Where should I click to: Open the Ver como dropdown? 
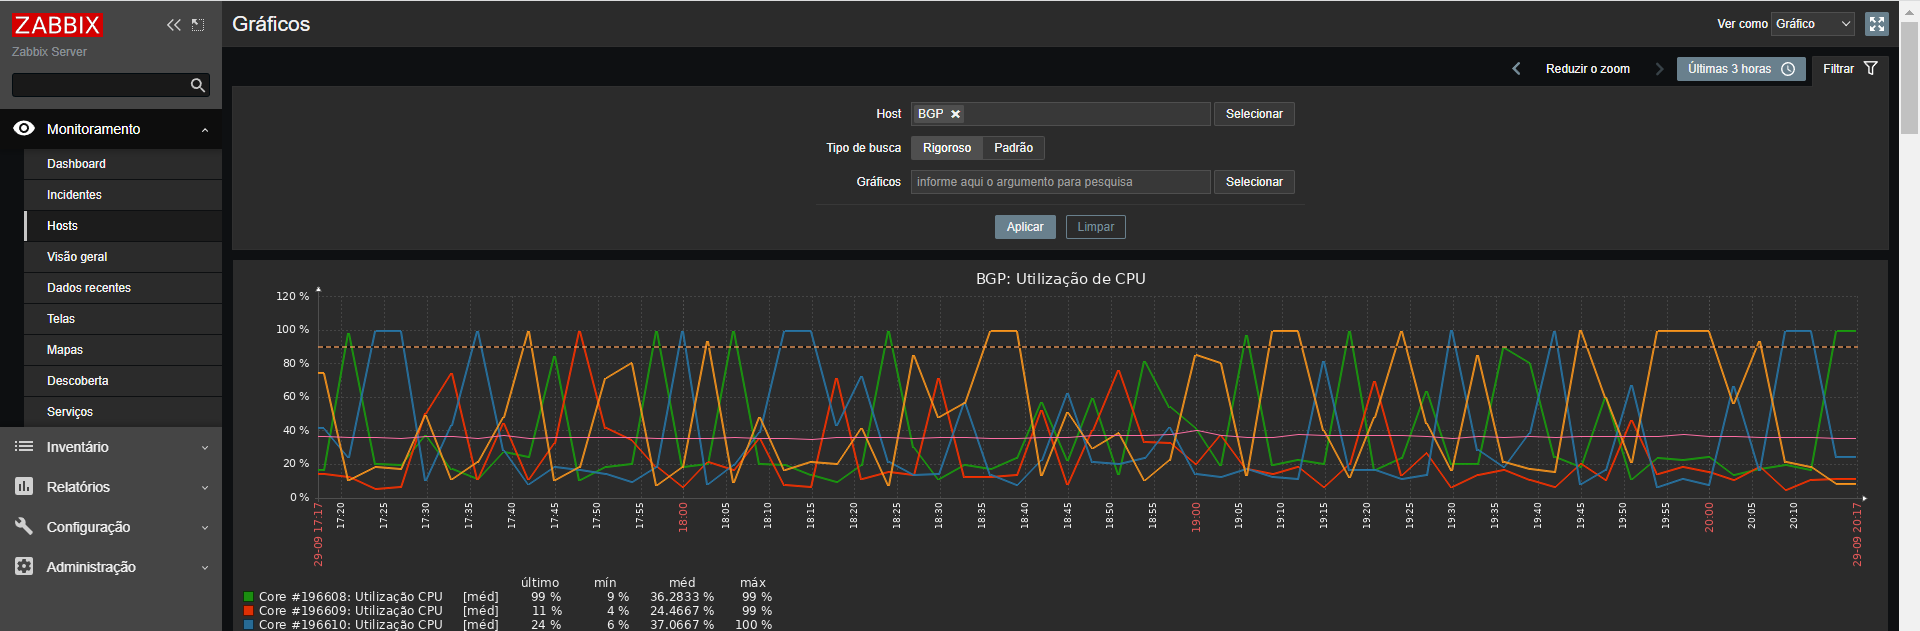1813,24
